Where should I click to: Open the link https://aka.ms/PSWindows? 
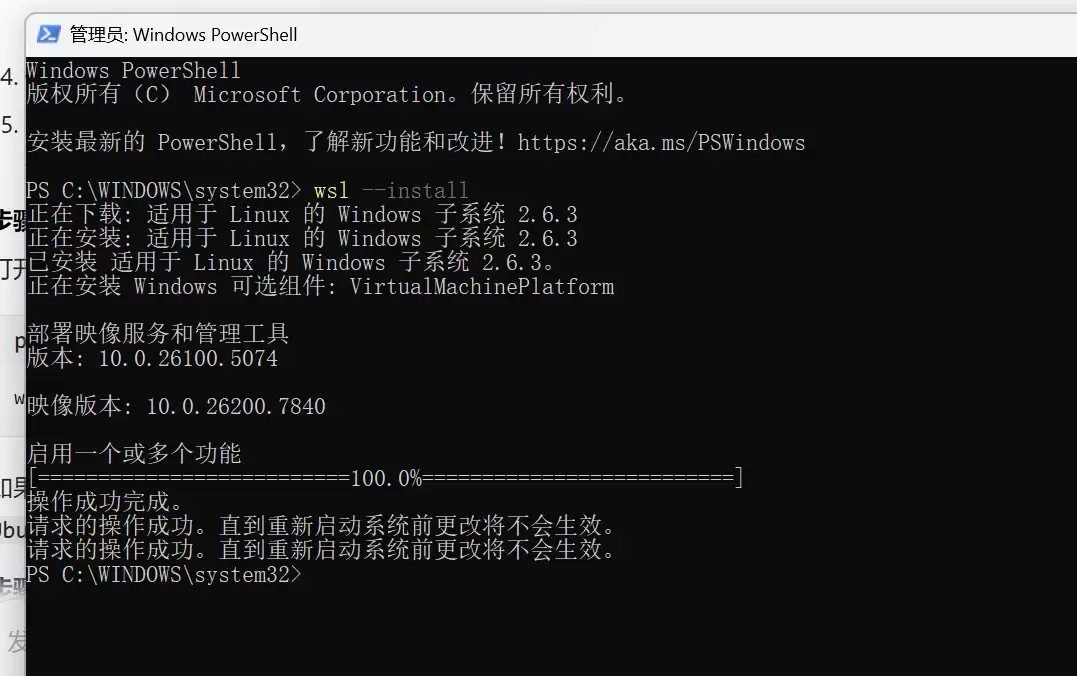(x=660, y=142)
